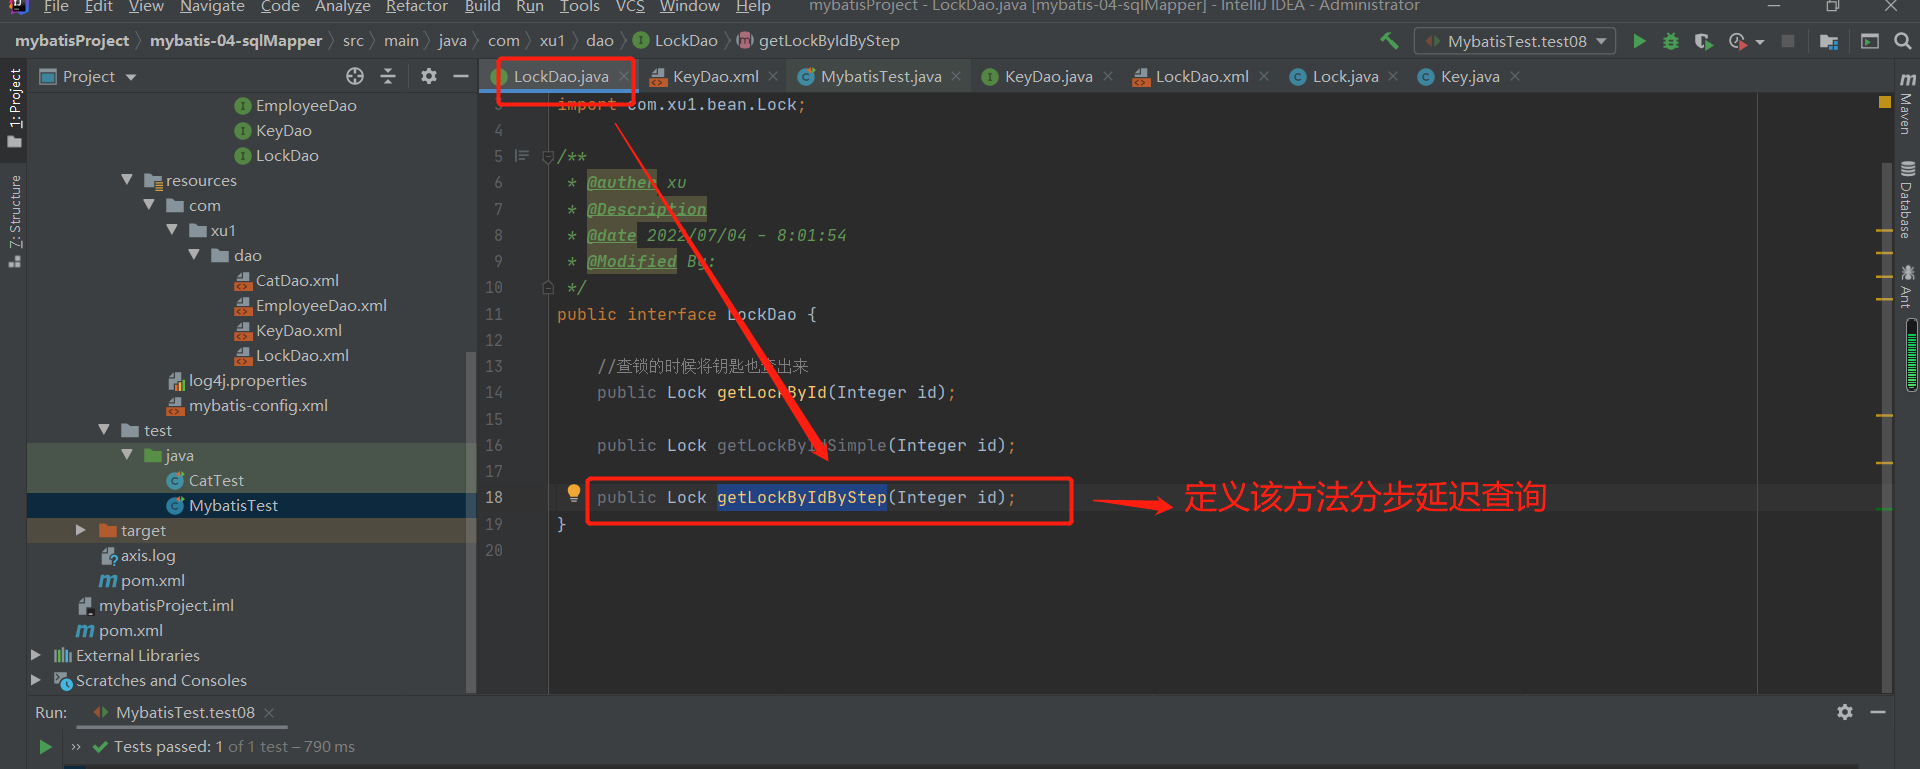
Task: Start debugging with the bug icon
Action: 1671,41
